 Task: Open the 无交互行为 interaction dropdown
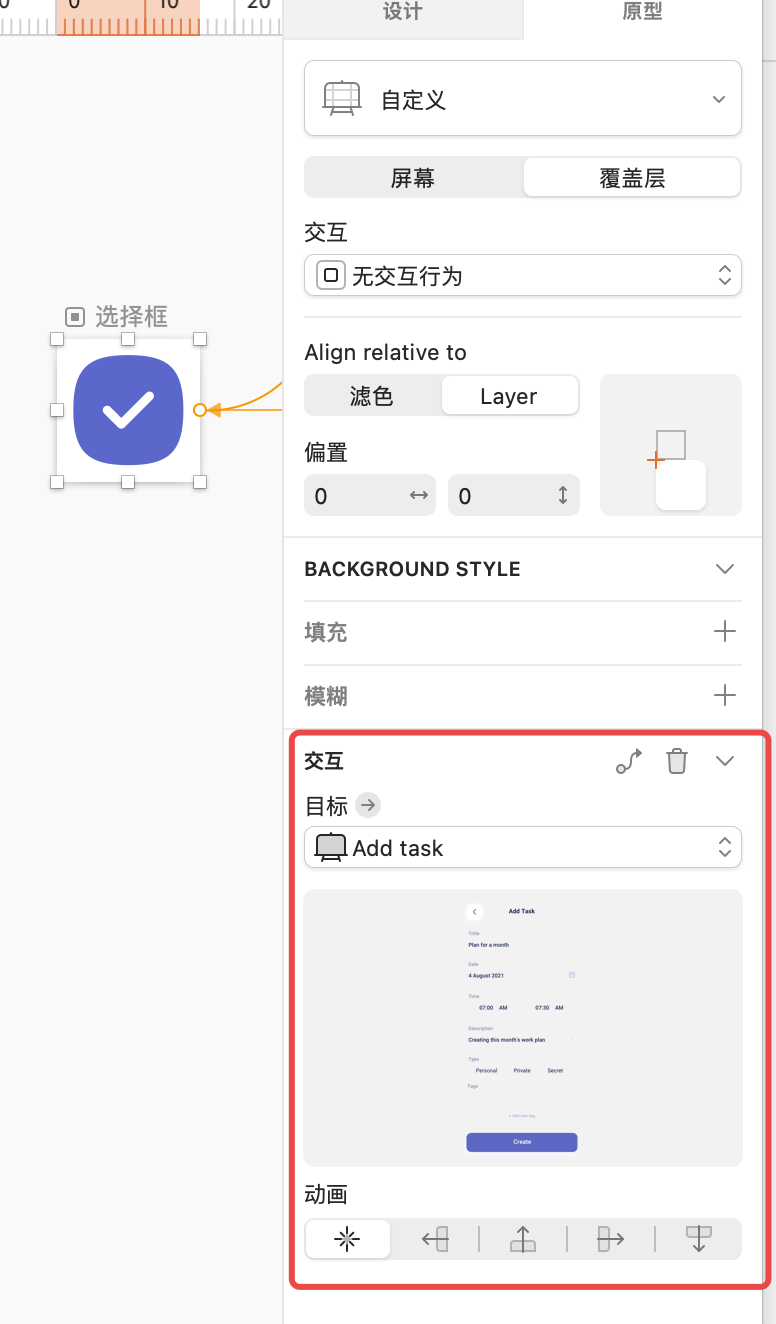click(x=522, y=276)
